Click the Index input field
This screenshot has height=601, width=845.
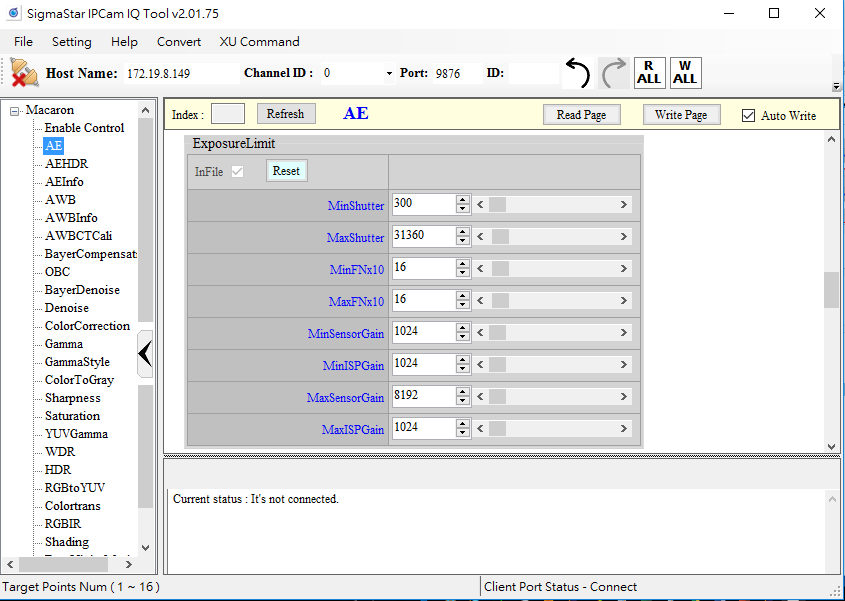coord(228,114)
